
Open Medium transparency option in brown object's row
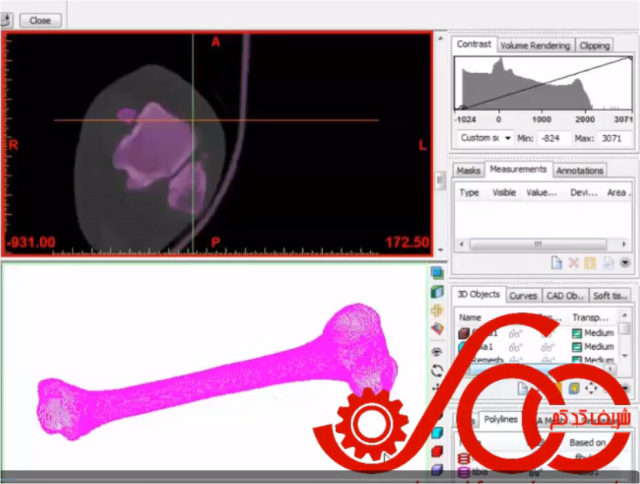click(x=593, y=333)
